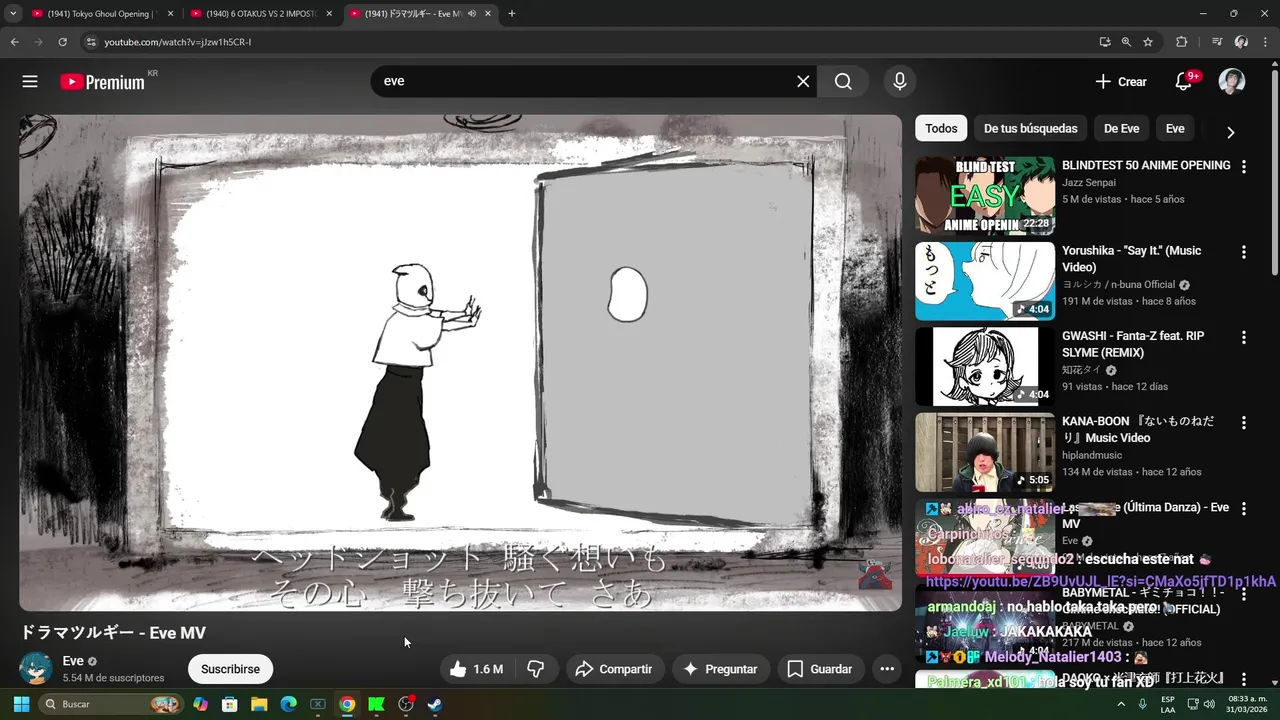The height and width of the screenshot is (720, 1280).
Task: Select the De tus búsquedas chip
Action: pyautogui.click(x=1030, y=128)
